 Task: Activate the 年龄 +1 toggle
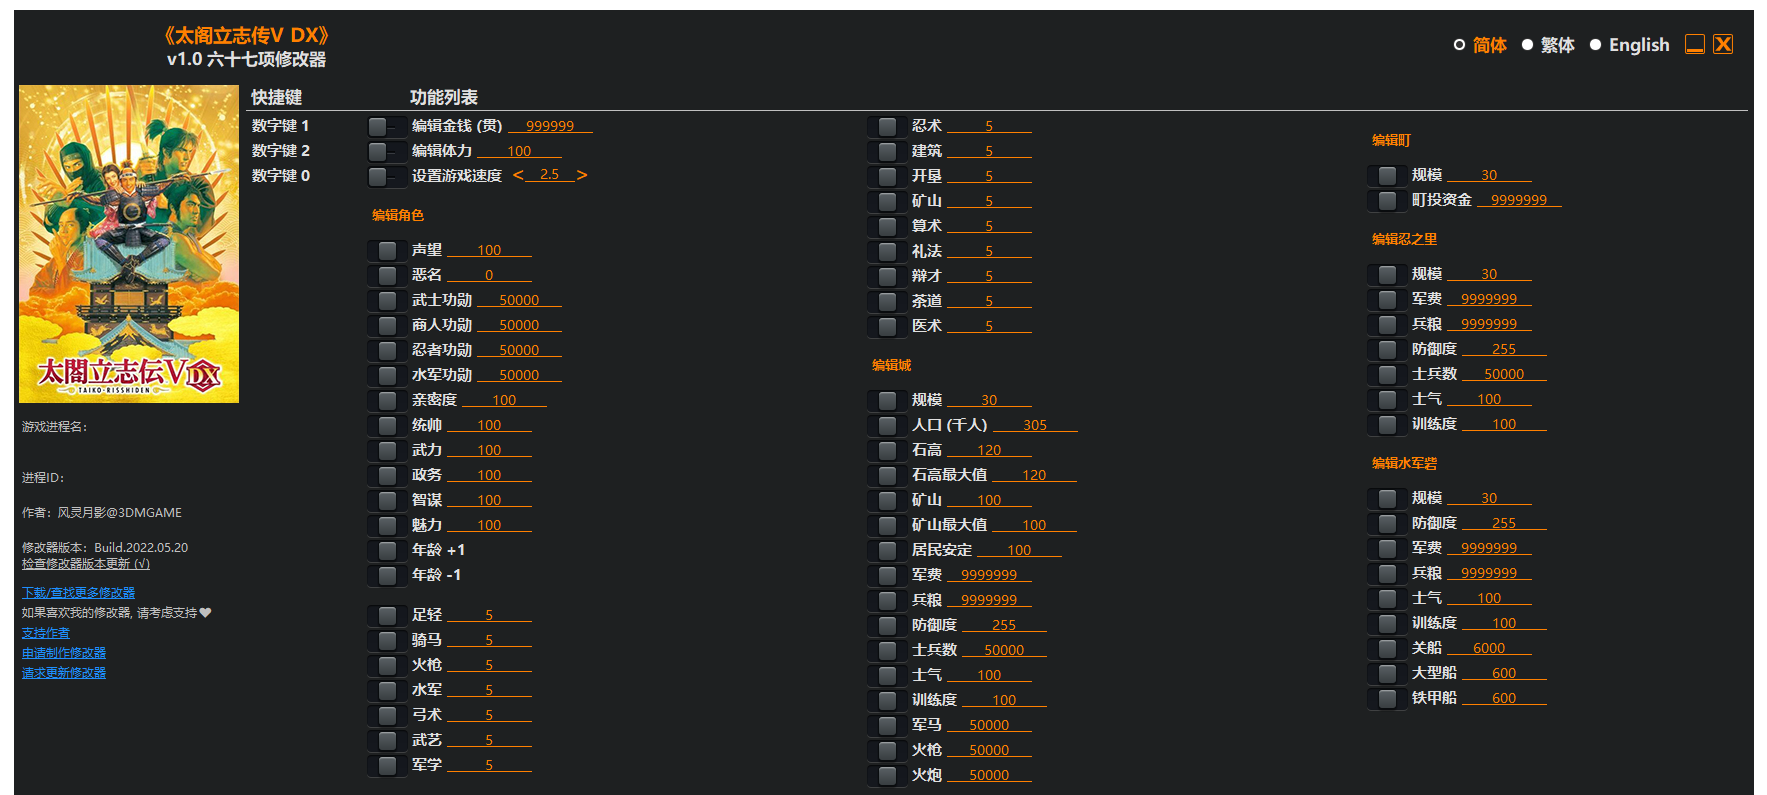point(385,550)
